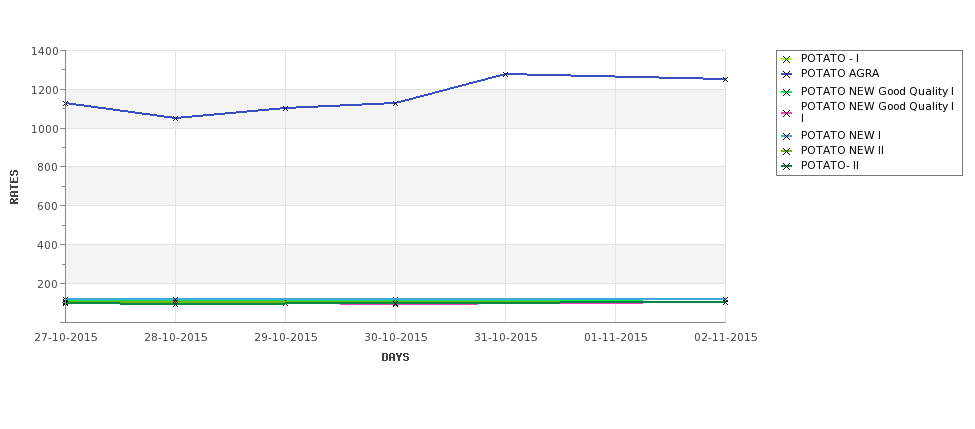Click the POTATO- II legend marker
Image resolution: width=975 pixels, height=429 pixels.
(x=787, y=166)
